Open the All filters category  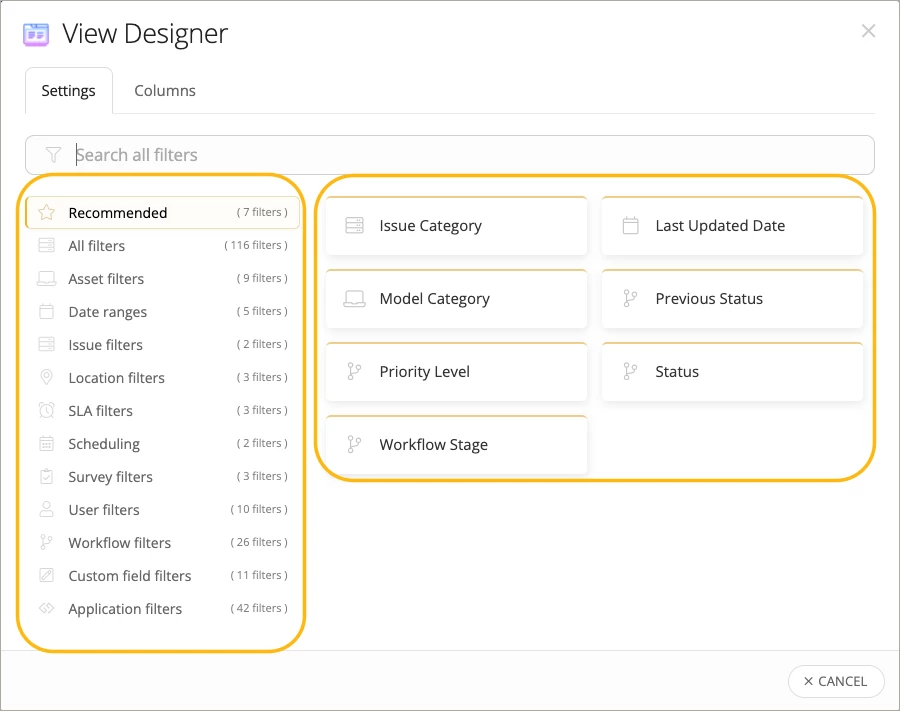coord(97,246)
